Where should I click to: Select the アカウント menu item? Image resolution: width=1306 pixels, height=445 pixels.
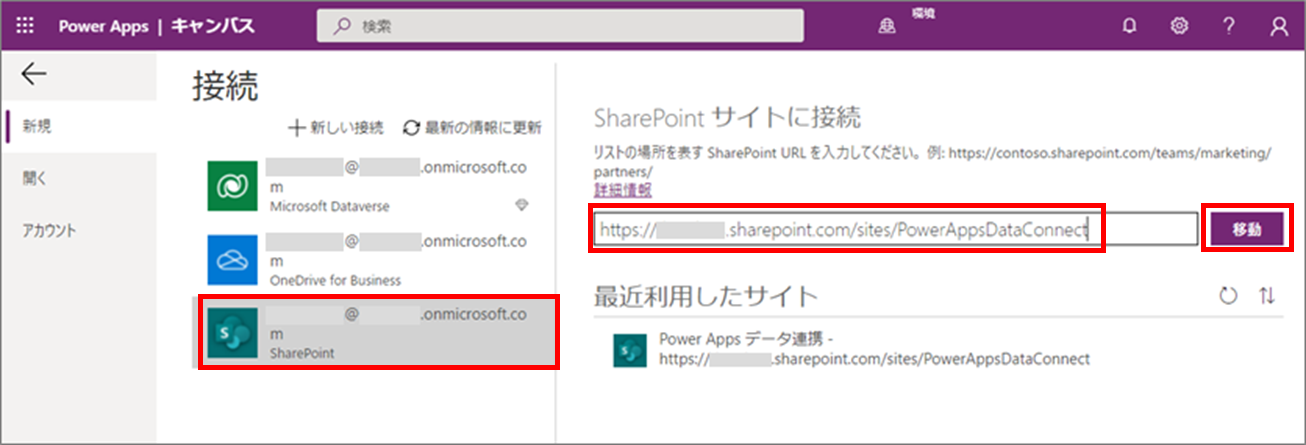[79, 230]
